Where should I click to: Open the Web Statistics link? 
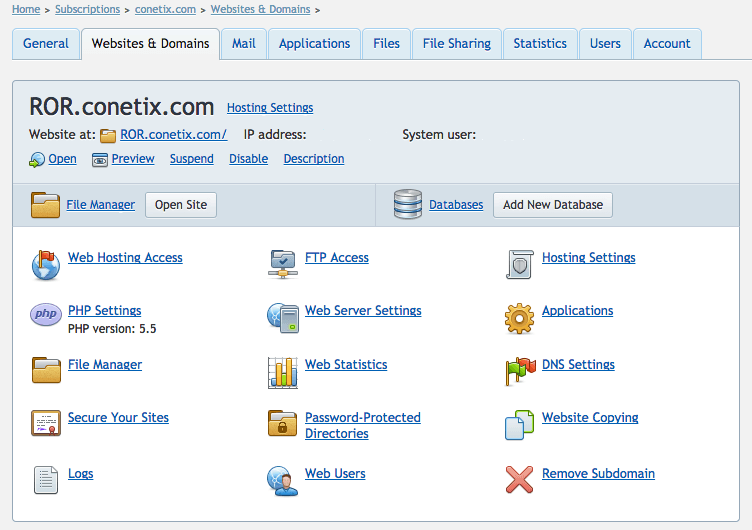tap(346, 365)
